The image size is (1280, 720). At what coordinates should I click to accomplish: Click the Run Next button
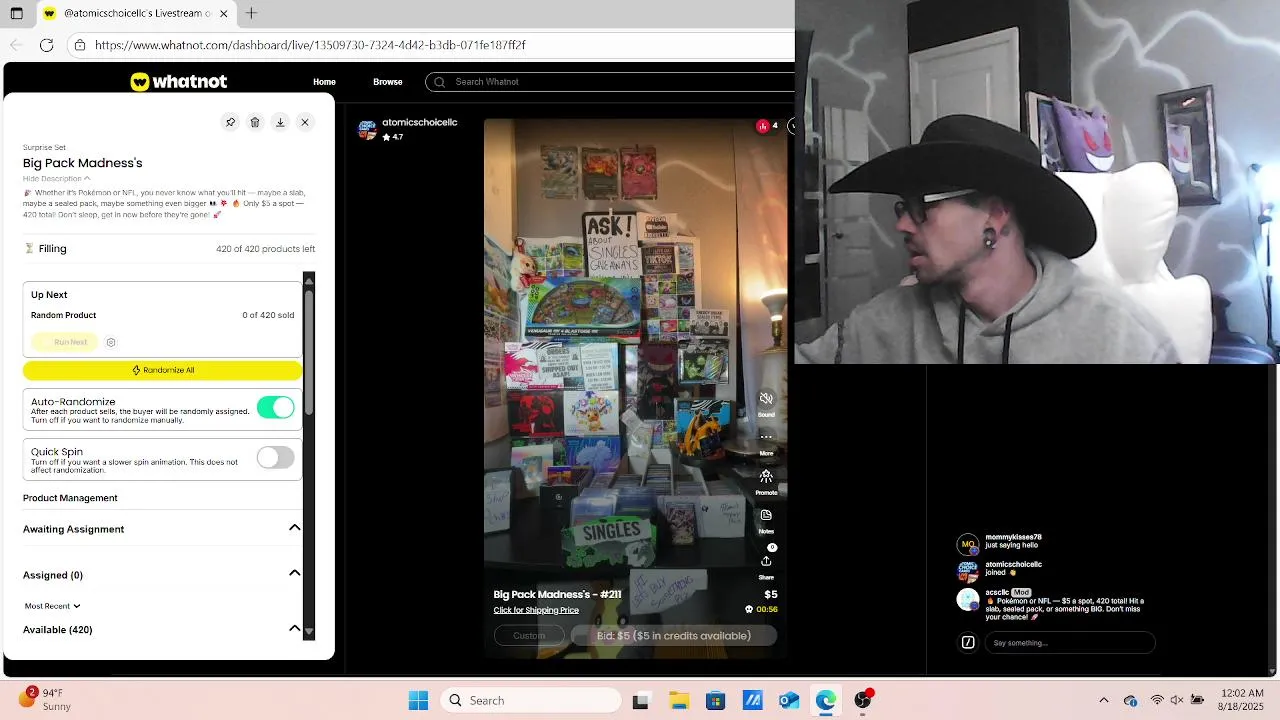65,342
